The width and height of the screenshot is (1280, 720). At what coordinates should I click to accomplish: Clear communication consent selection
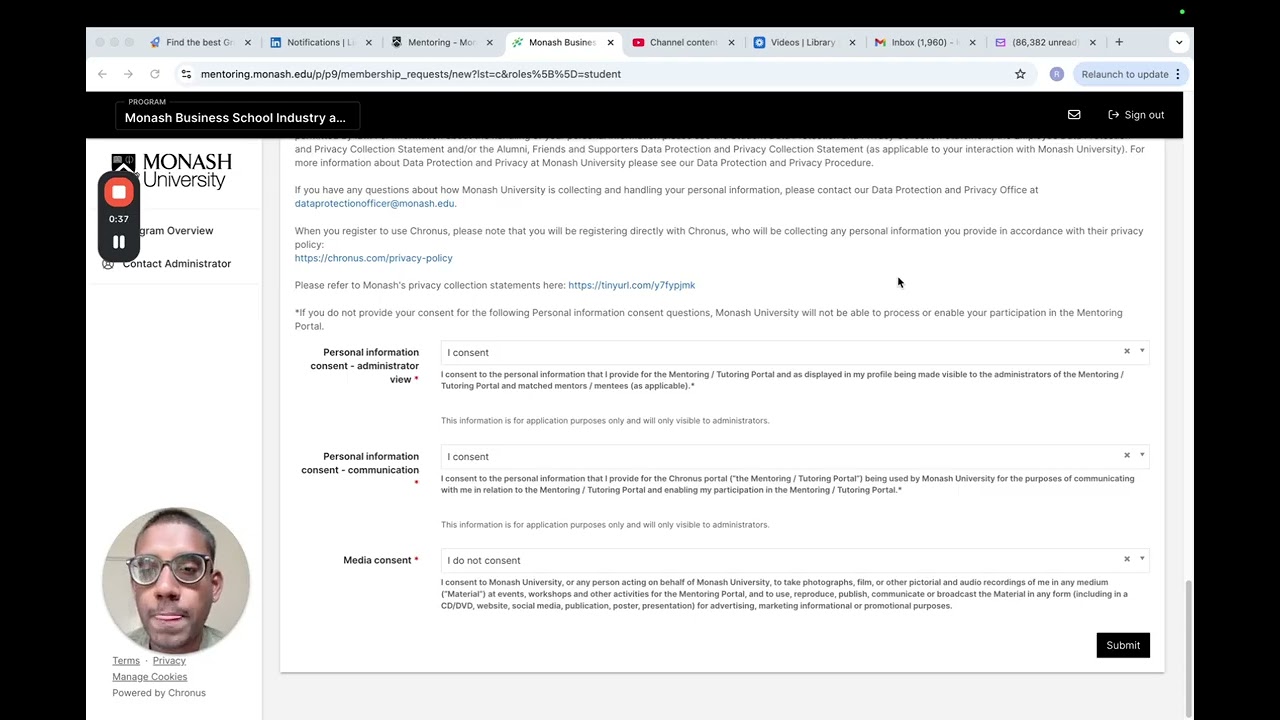1127,455
